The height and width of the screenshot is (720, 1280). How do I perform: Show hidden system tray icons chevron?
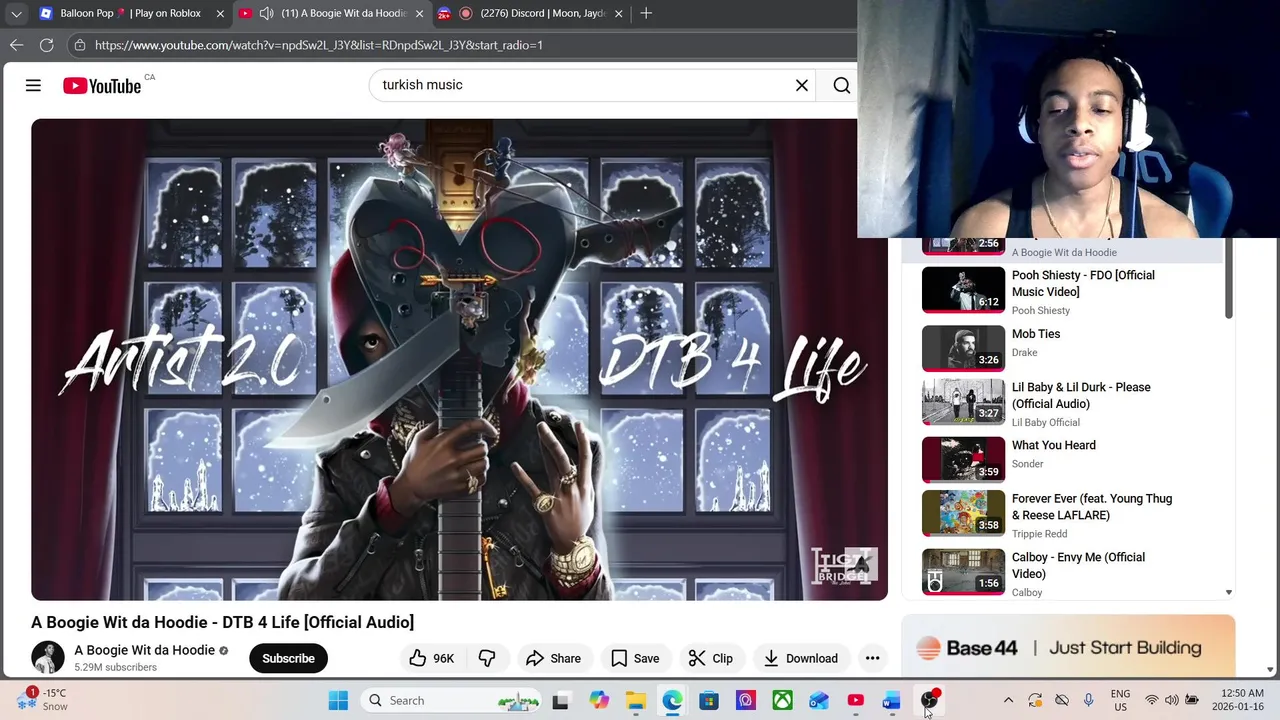pos(1008,700)
